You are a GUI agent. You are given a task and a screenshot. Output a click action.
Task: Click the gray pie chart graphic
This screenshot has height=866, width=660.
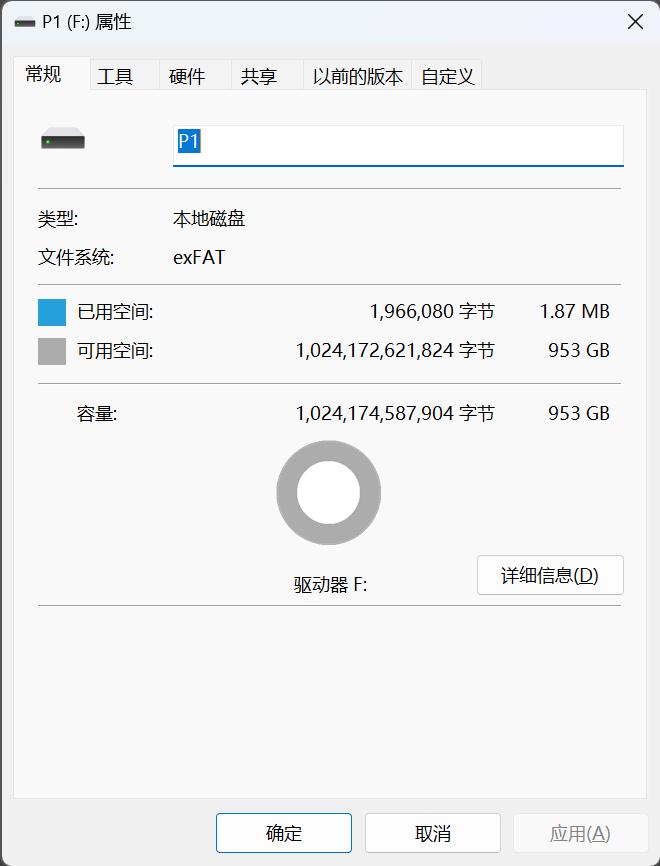point(328,492)
